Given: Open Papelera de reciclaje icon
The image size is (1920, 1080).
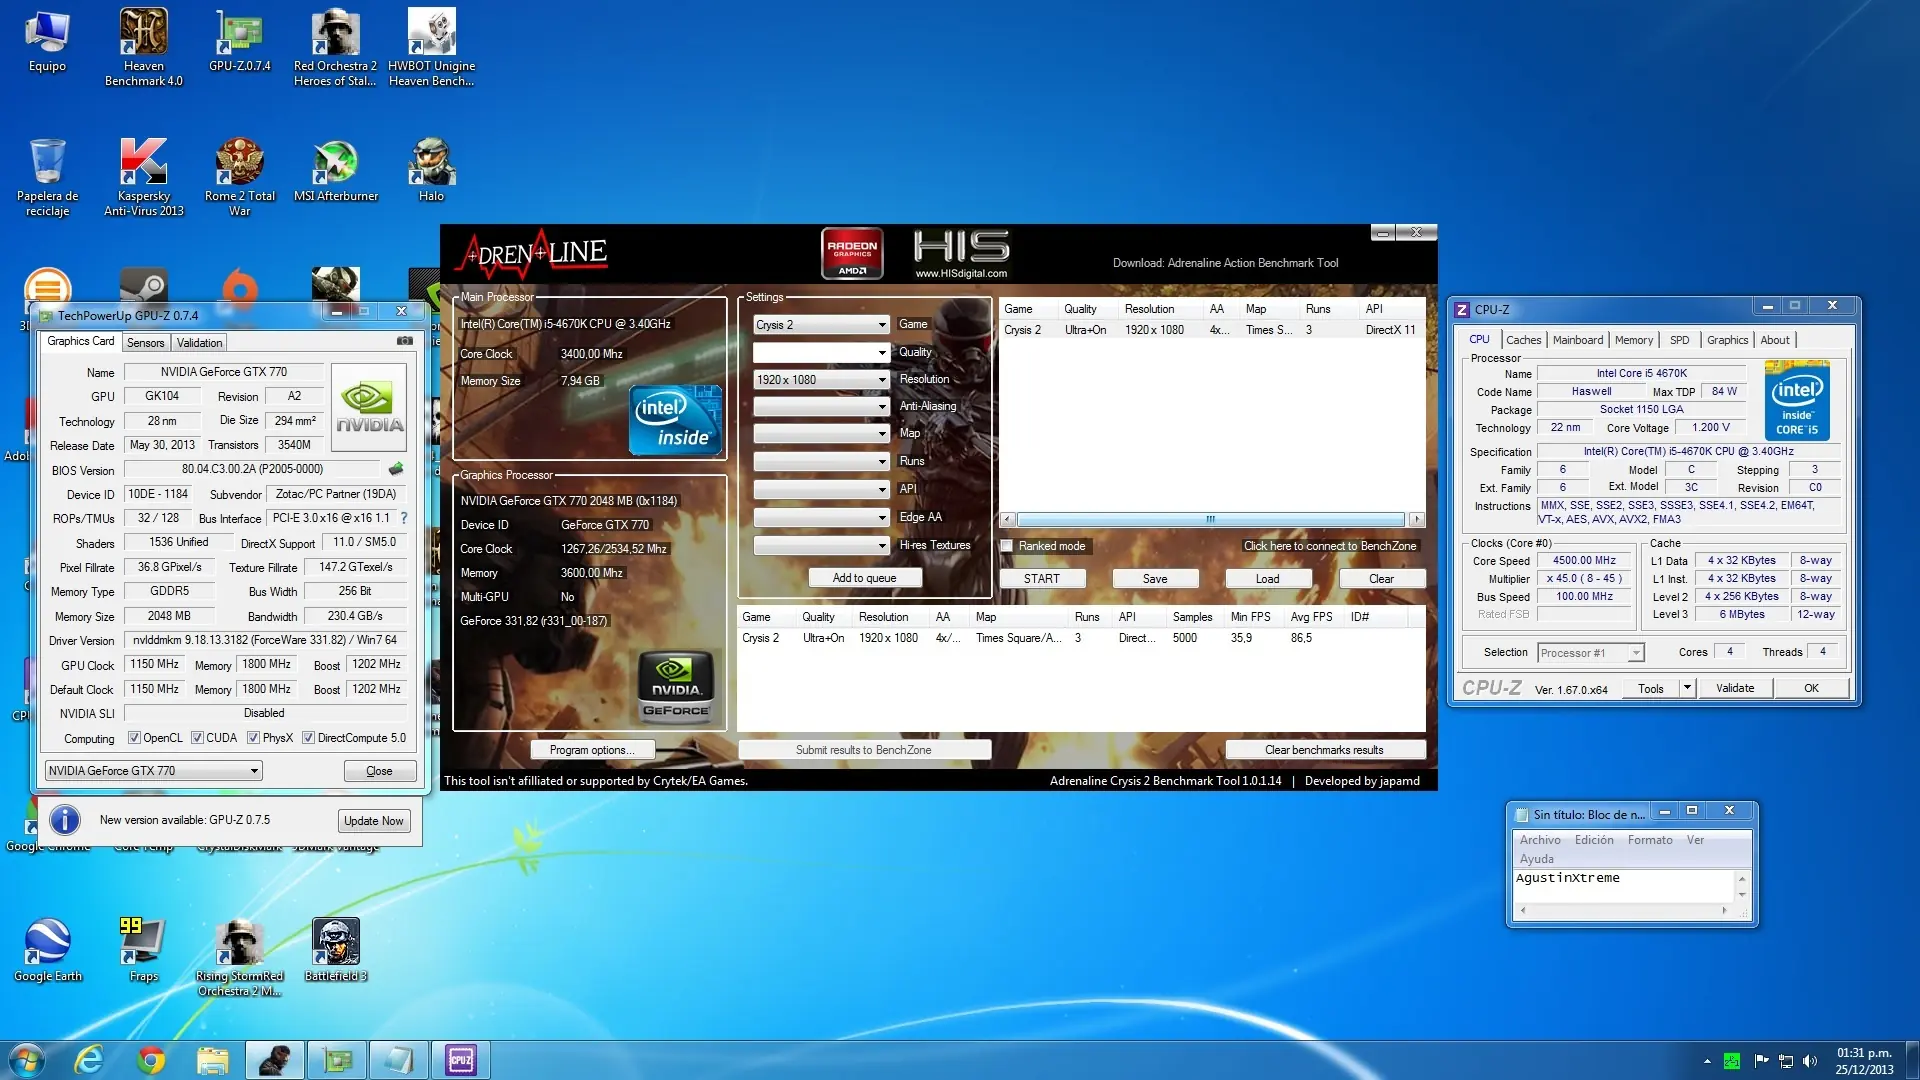Looking at the screenshot, I should tap(47, 177).
